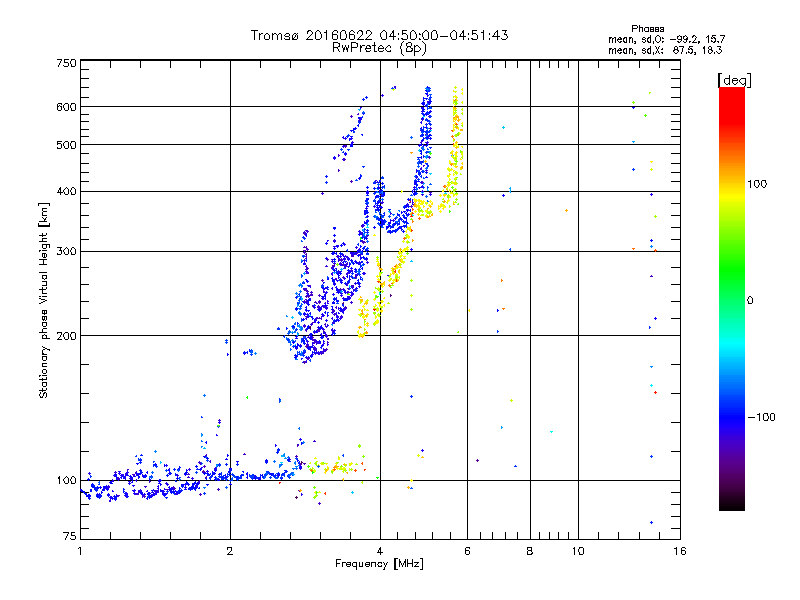The height and width of the screenshot is (600, 800).
Task: Click the colorbar tick label '100'
Action: (x=757, y=184)
